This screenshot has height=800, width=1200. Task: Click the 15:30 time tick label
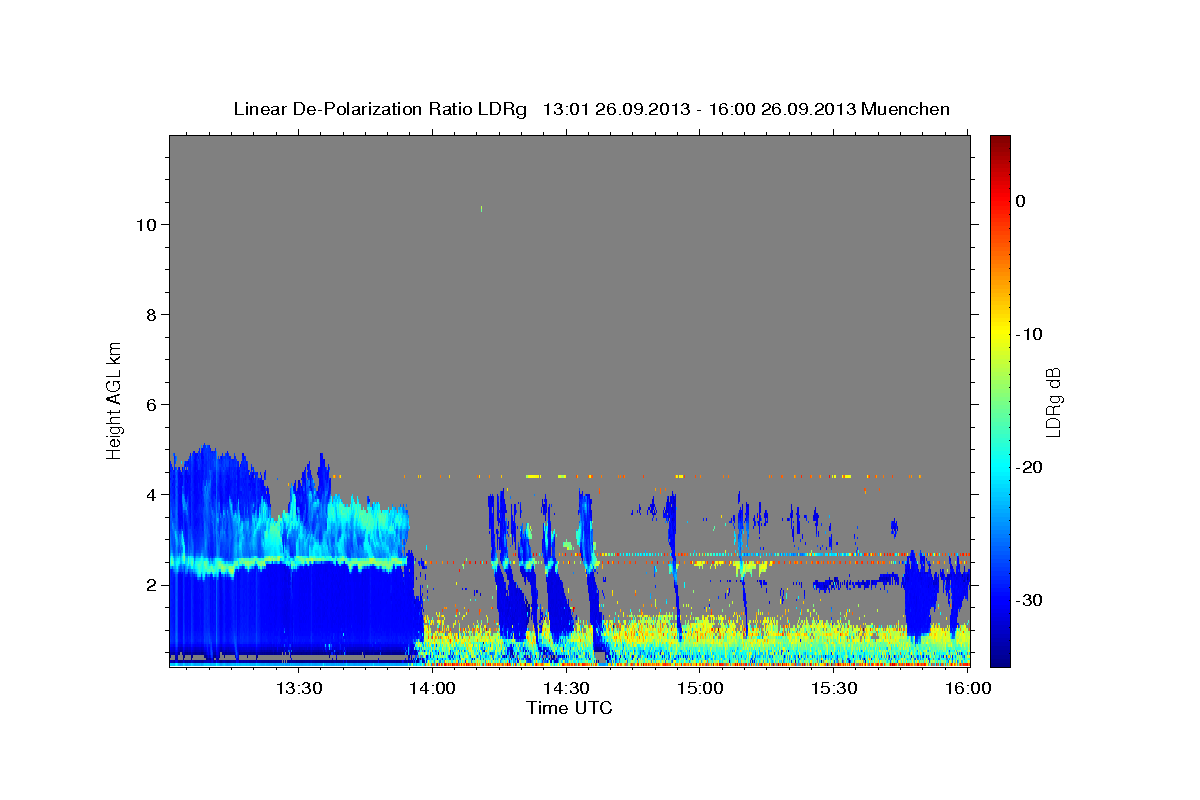[x=834, y=688]
